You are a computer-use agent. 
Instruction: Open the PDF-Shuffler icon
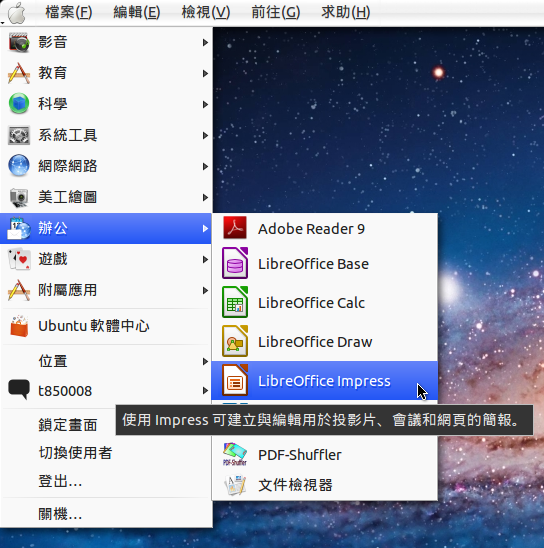click(x=235, y=454)
